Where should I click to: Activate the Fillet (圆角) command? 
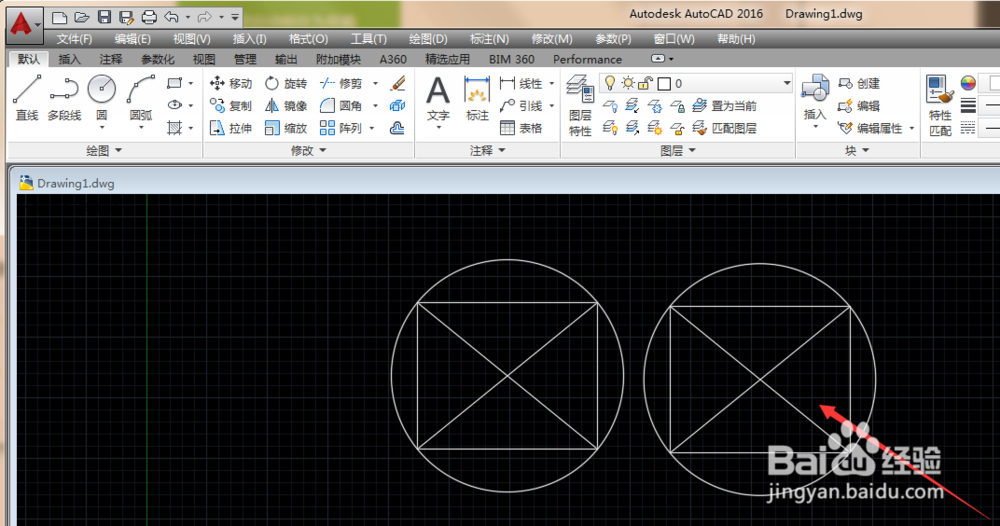[x=341, y=106]
